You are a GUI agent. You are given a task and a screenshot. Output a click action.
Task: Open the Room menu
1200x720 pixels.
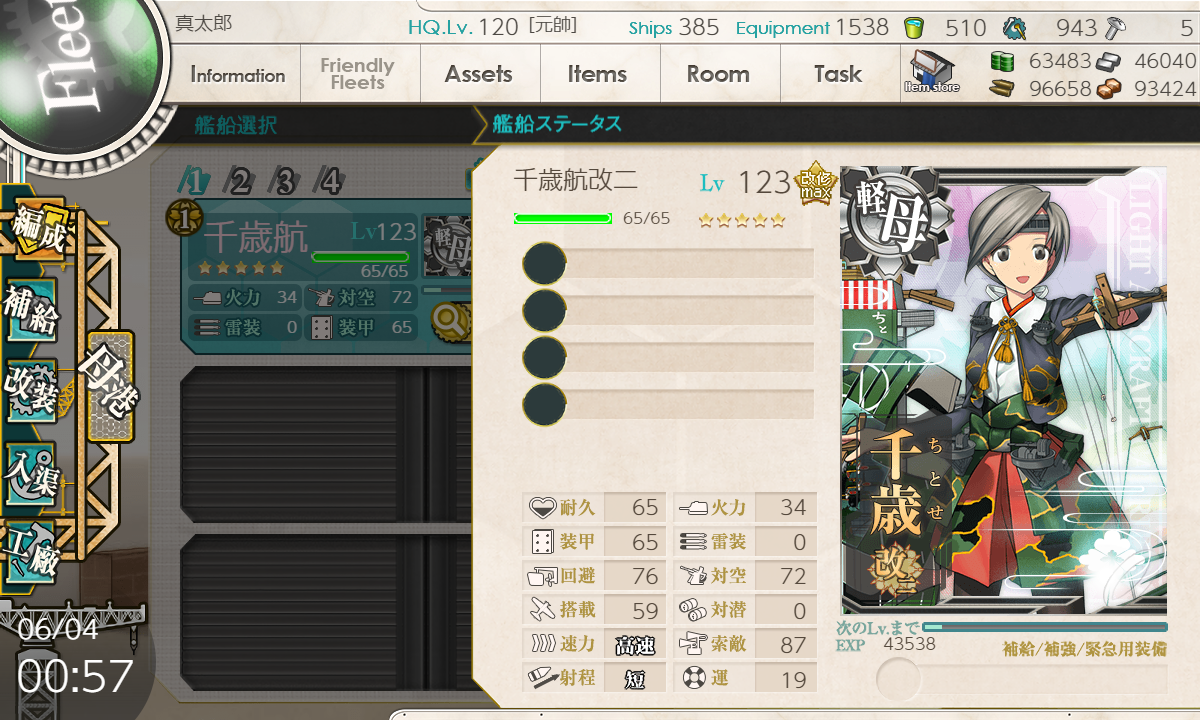718,74
